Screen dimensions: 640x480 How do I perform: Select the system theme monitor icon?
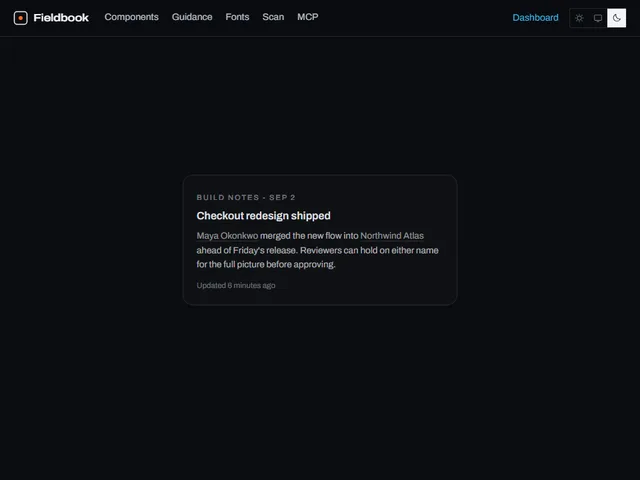[x=598, y=18]
